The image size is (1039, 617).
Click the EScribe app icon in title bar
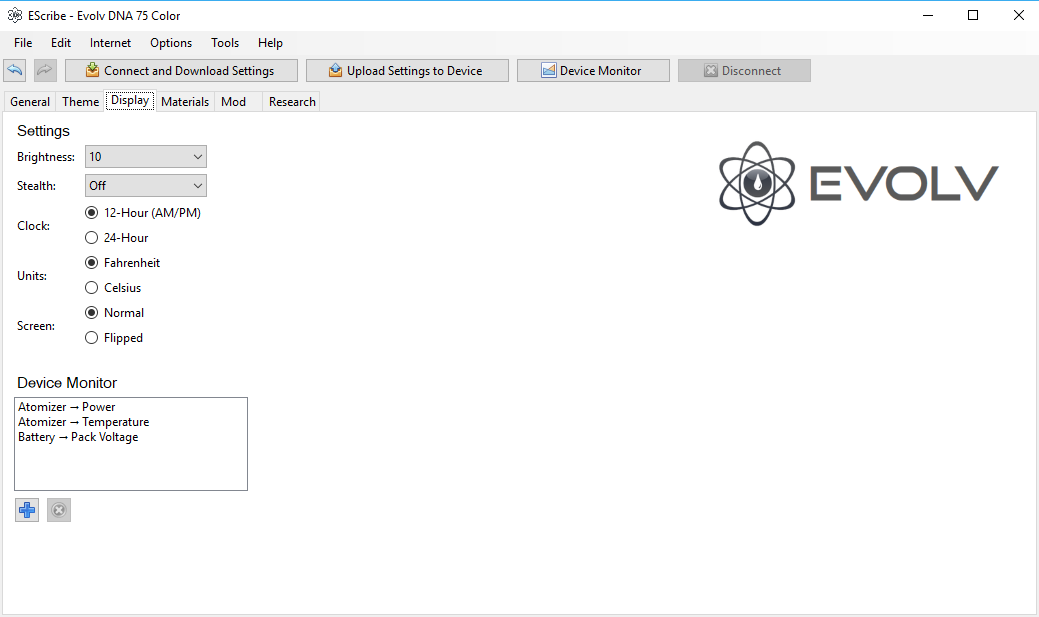tap(15, 16)
